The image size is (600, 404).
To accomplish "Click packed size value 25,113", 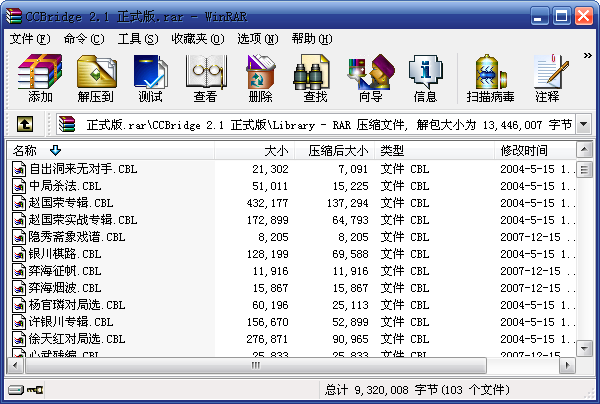I will [350, 305].
